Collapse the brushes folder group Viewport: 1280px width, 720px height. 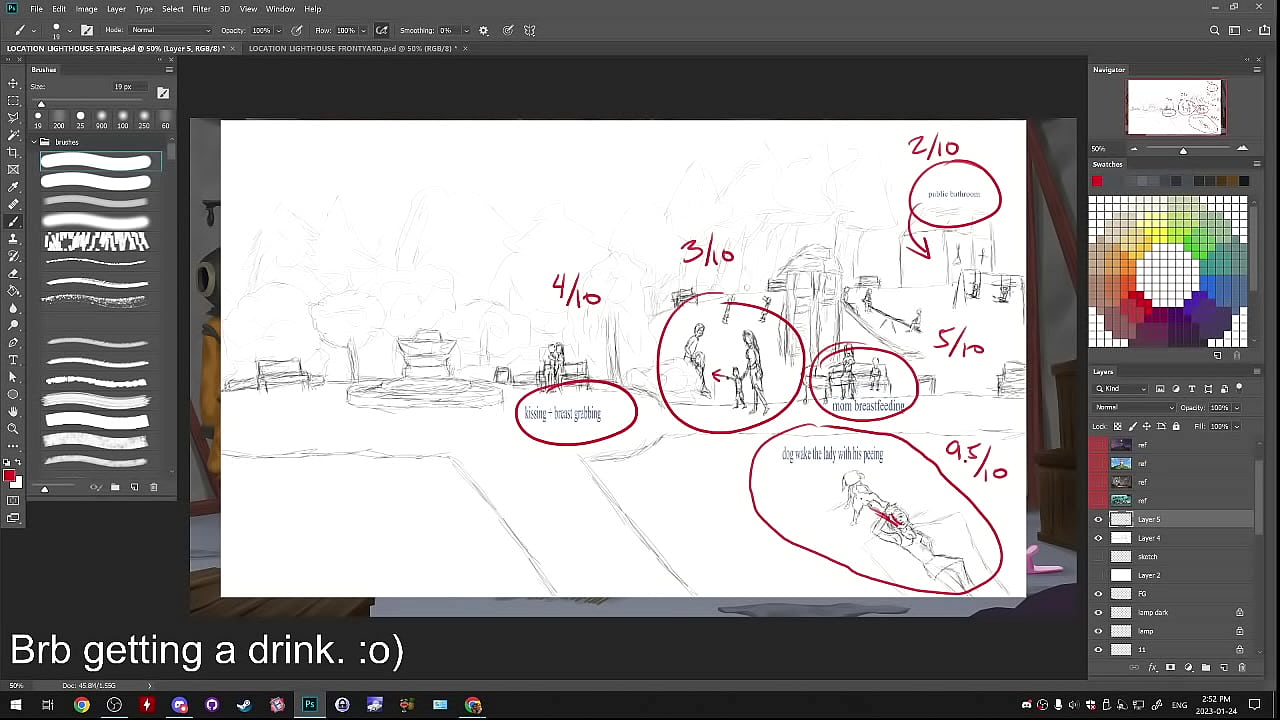coord(34,142)
